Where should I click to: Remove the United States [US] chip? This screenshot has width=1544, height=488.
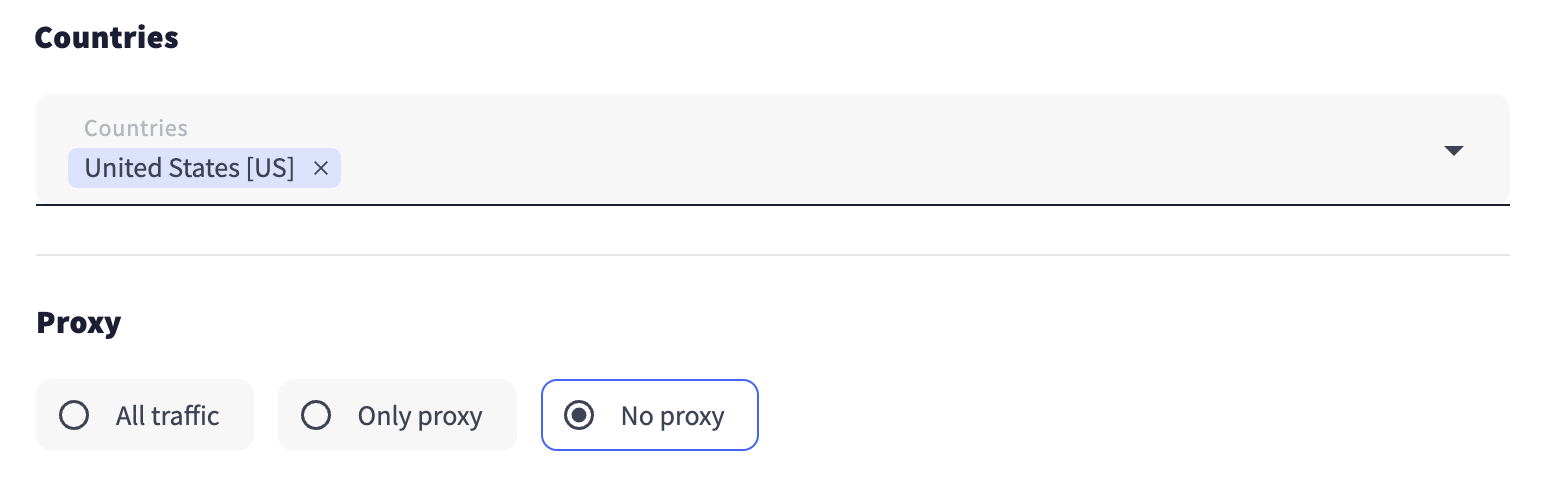point(321,169)
